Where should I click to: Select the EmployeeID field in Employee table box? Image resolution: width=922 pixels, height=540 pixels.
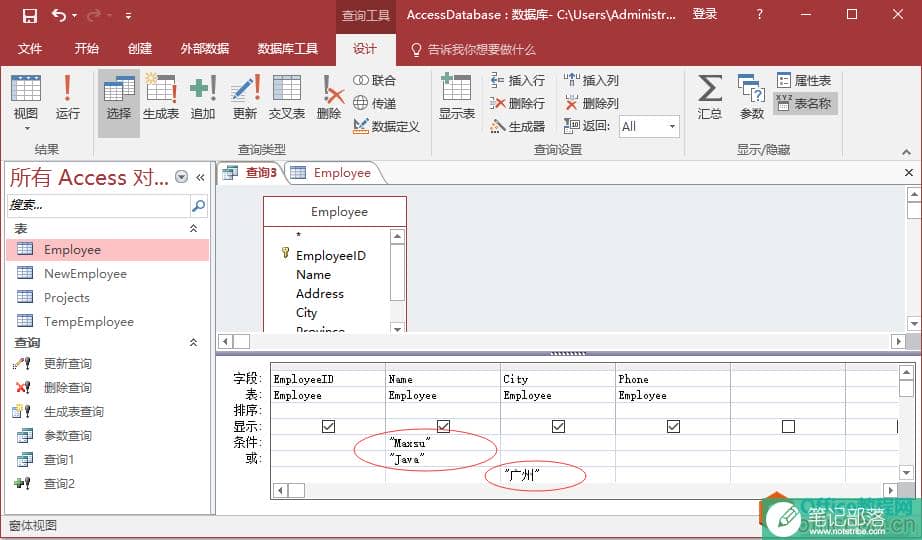point(330,255)
